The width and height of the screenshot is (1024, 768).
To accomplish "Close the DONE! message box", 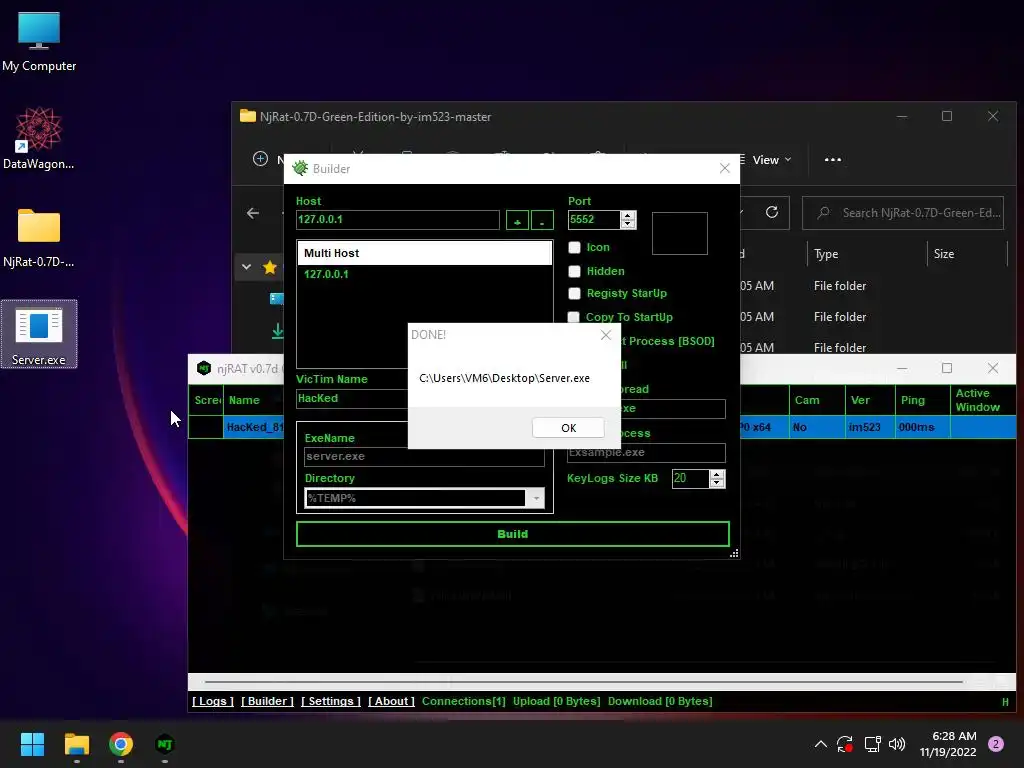I will [606, 334].
